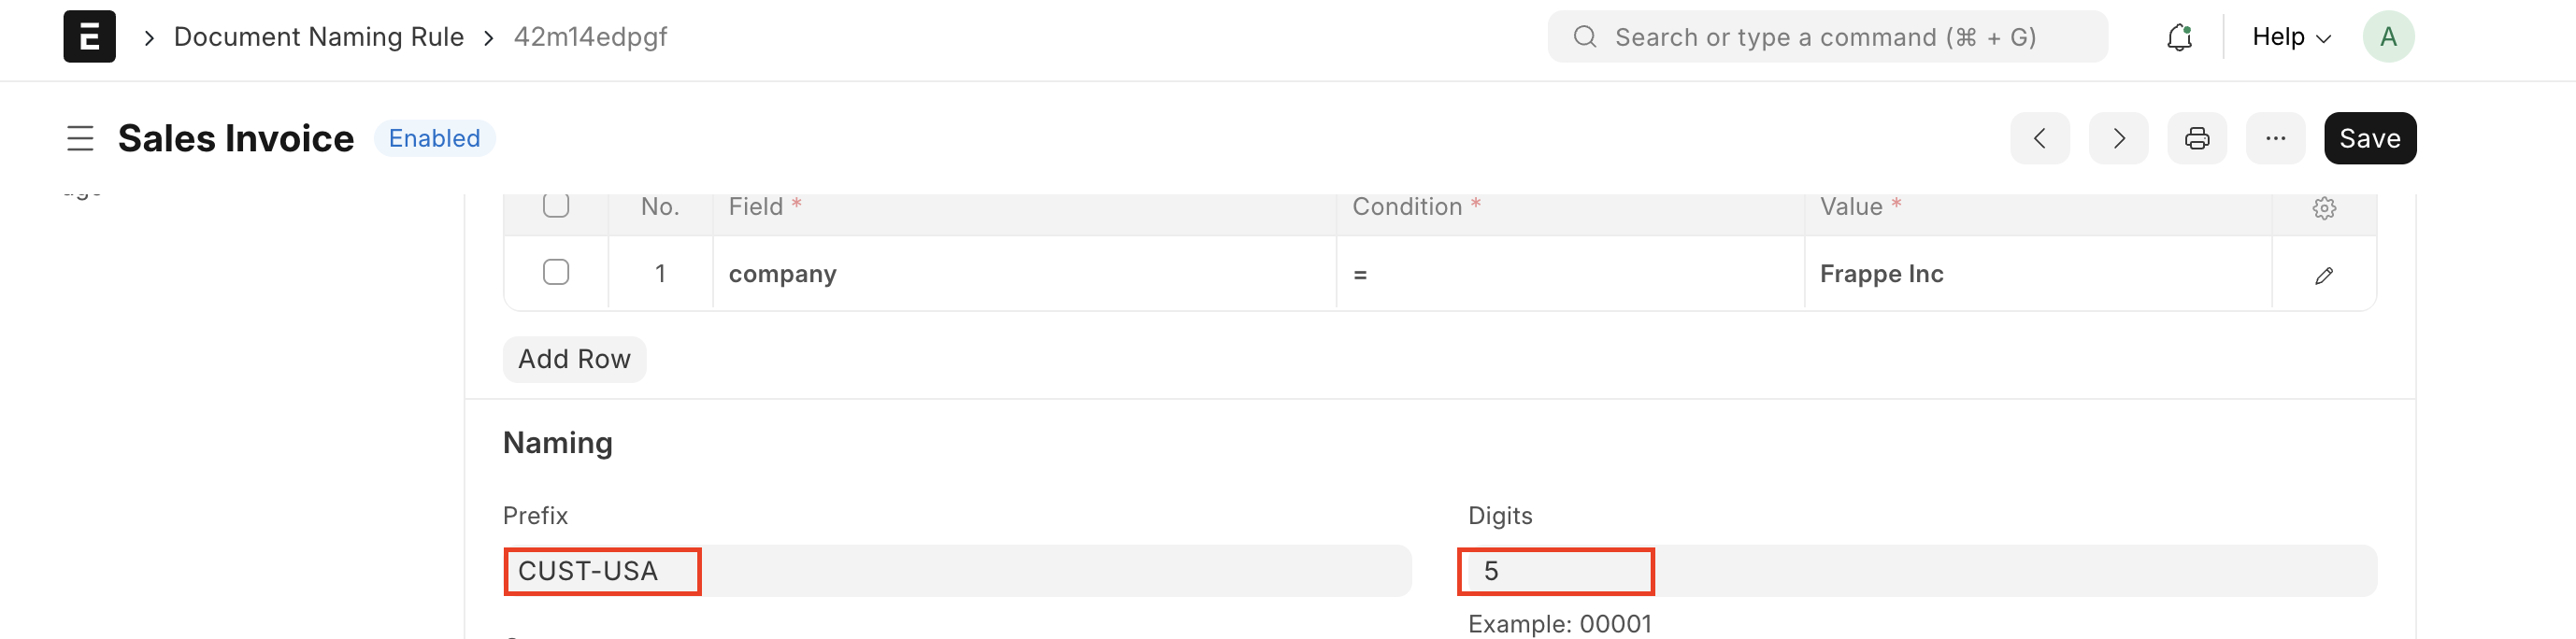
Task: Click the user avatar A
Action: point(2388,37)
